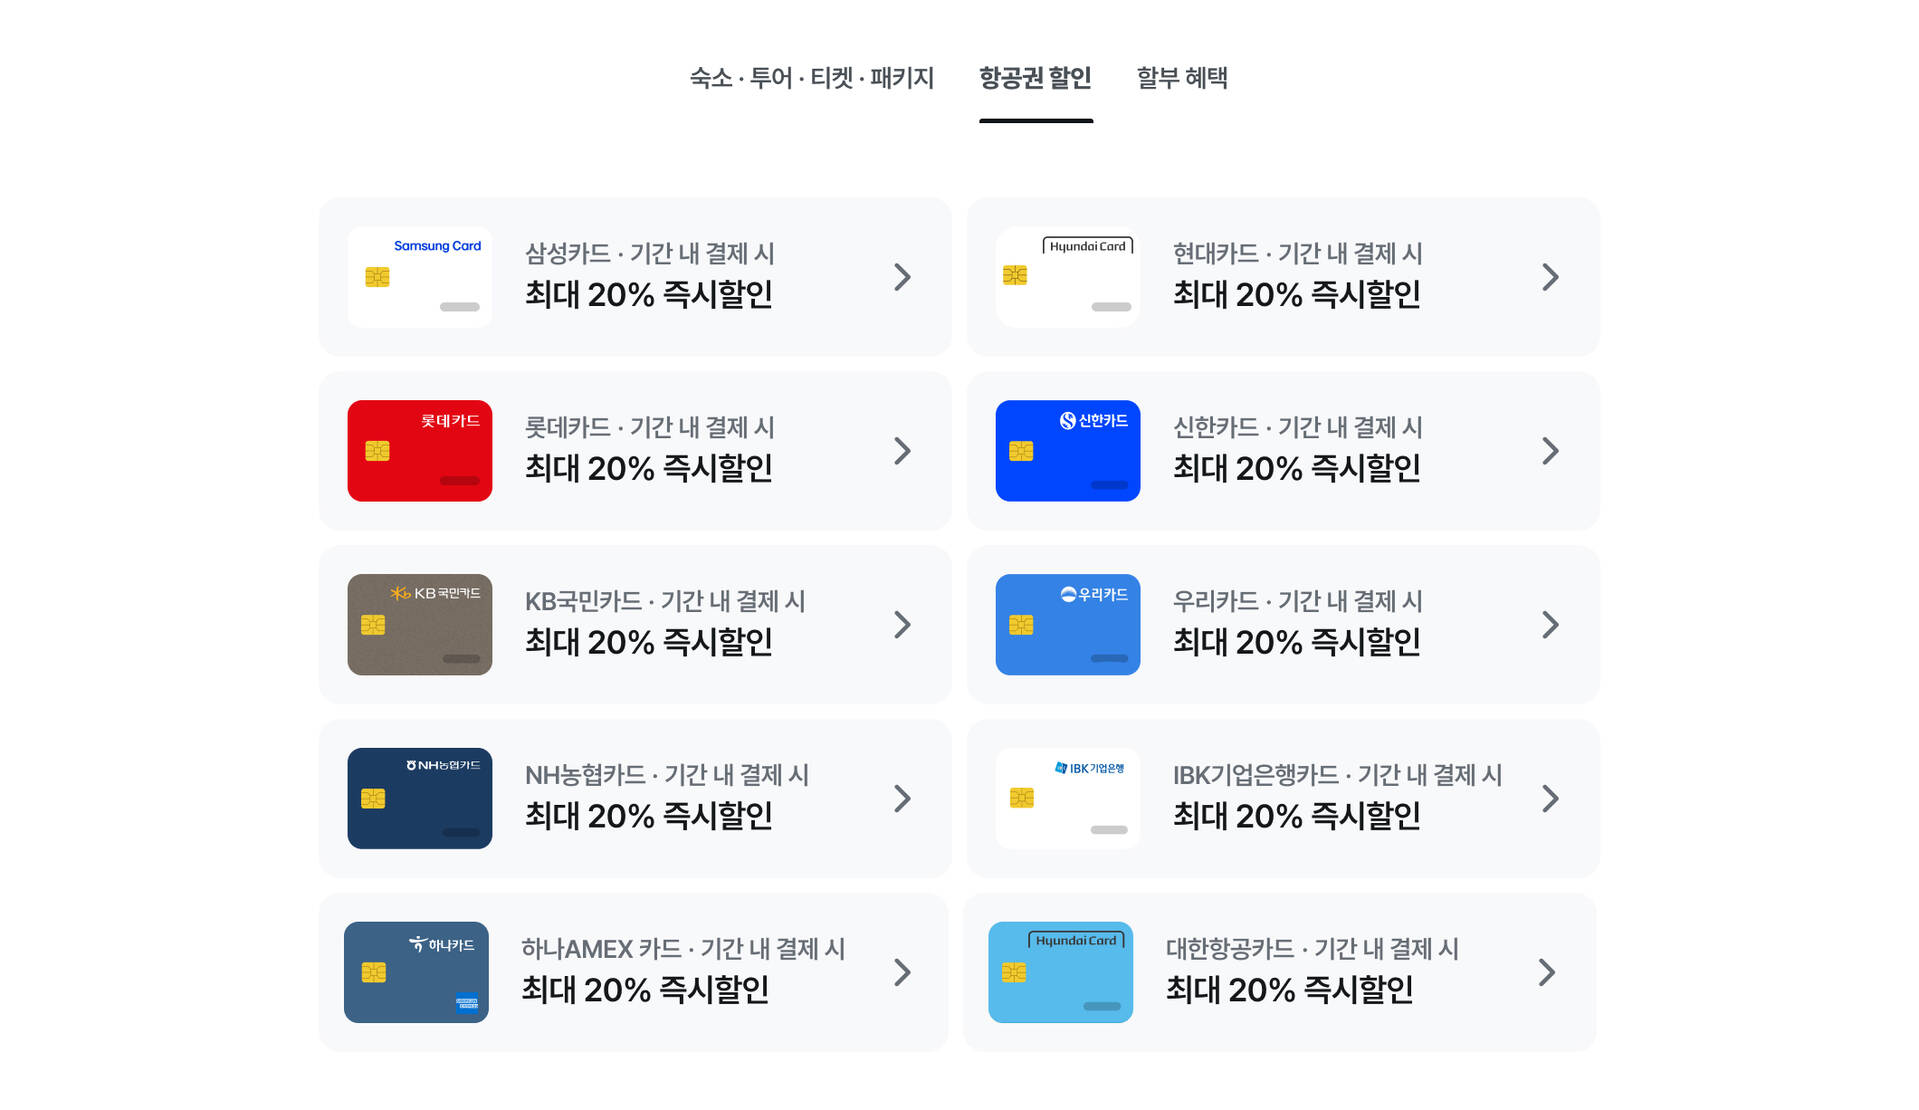The width and height of the screenshot is (1919, 1110).
Task: Select the 항공권 할인 tab
Action: click(1035, 78)
